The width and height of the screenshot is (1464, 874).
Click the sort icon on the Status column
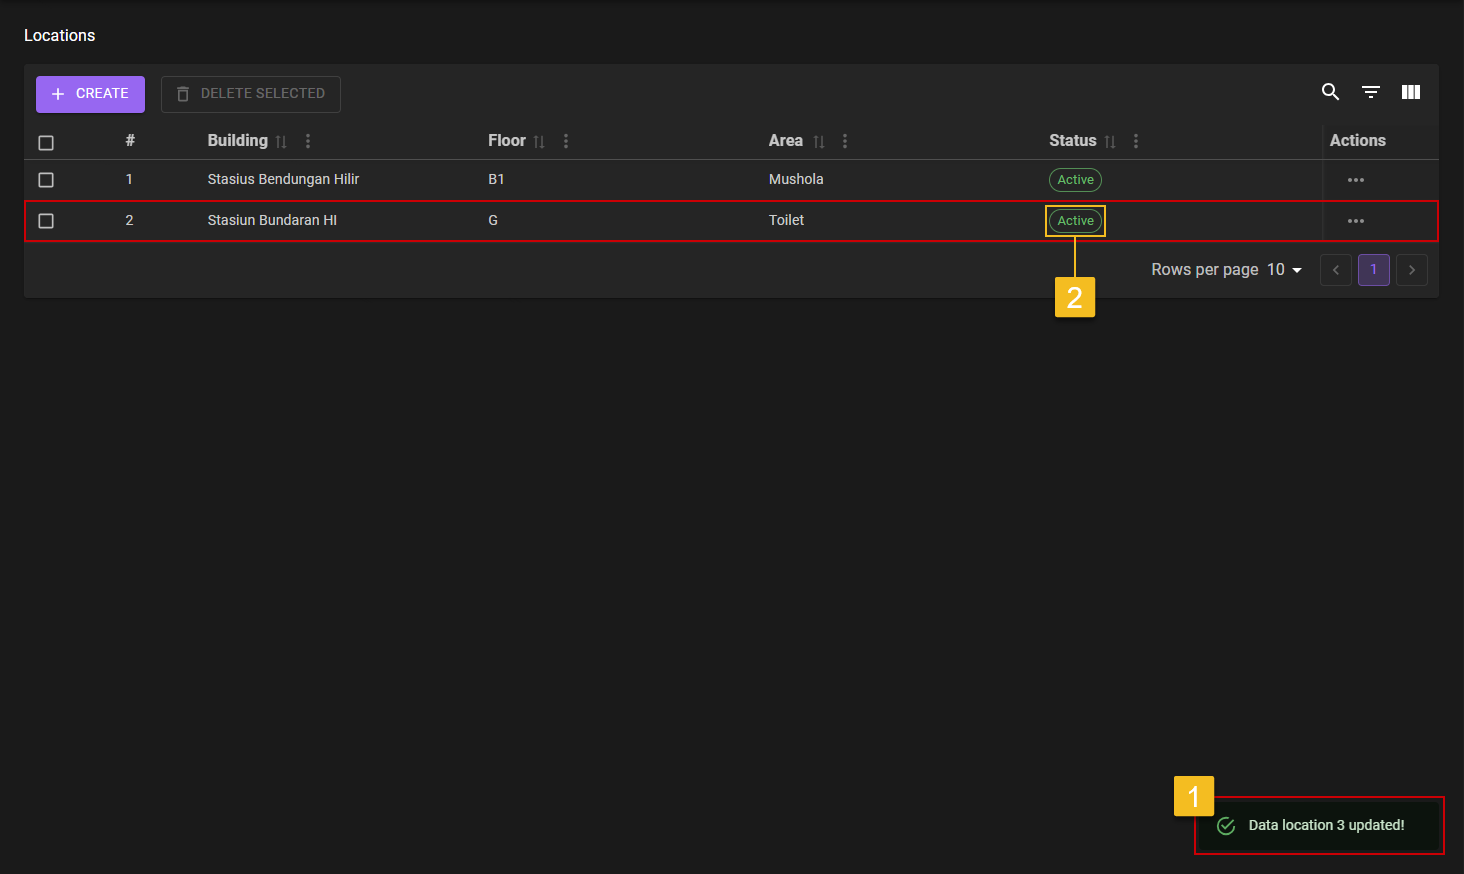coord(1109,141)
